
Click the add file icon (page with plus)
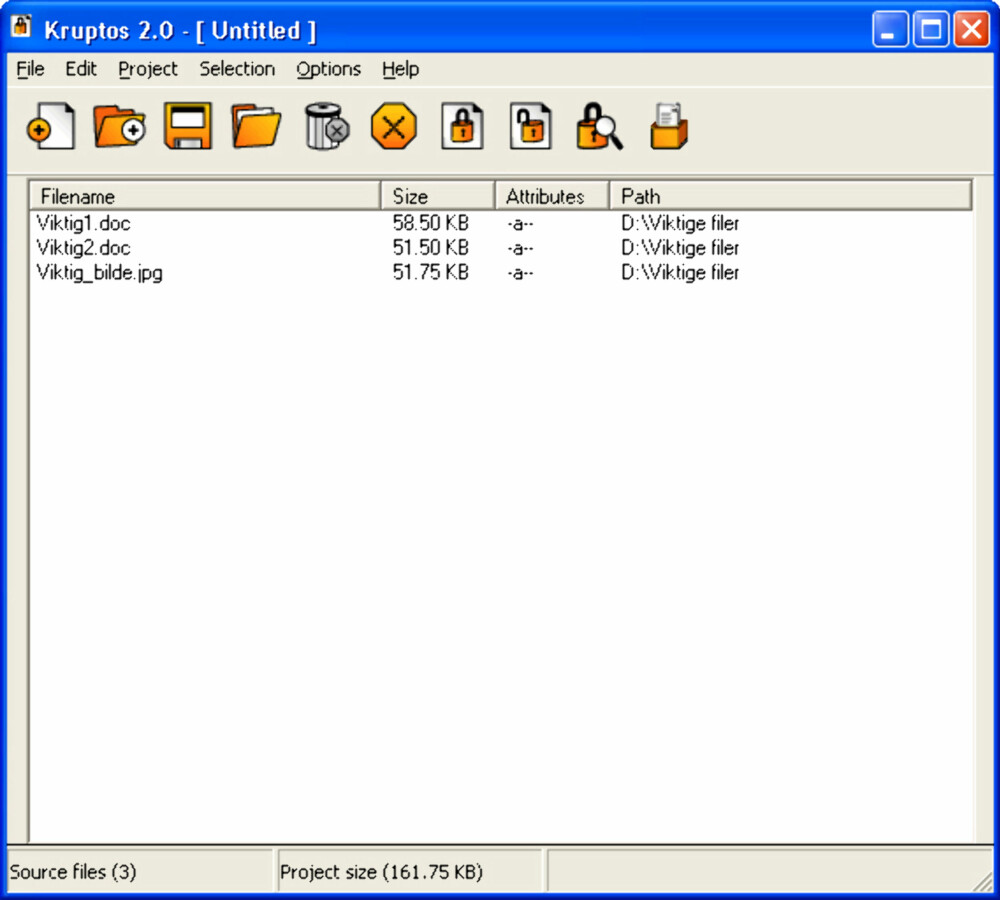tap(51, 126)
